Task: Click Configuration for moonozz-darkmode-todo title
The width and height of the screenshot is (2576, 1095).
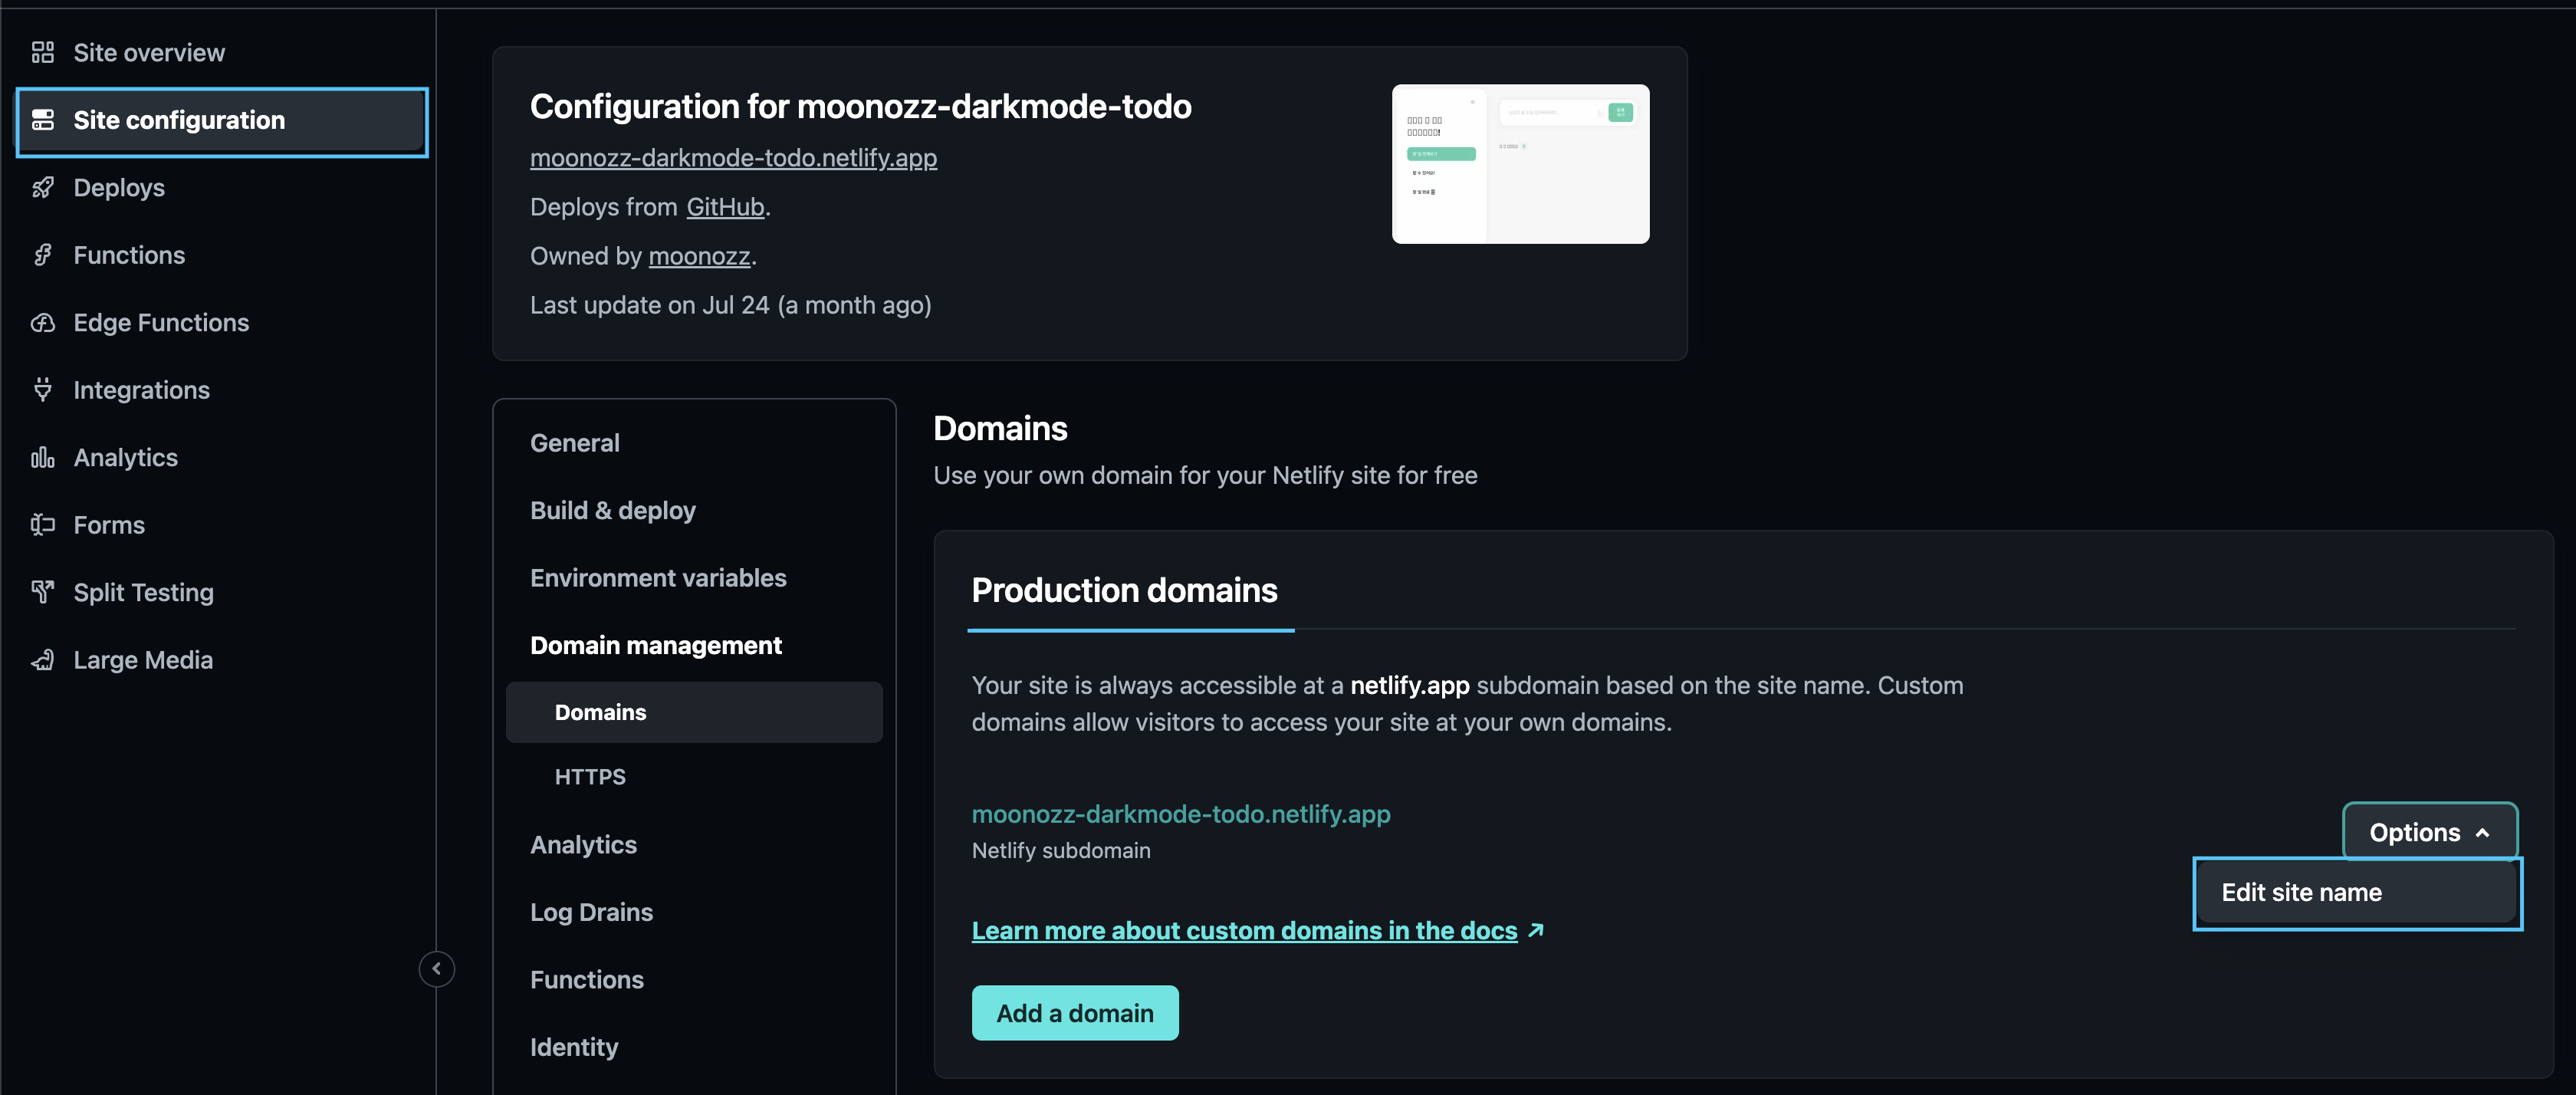Action: click(860, 106)
